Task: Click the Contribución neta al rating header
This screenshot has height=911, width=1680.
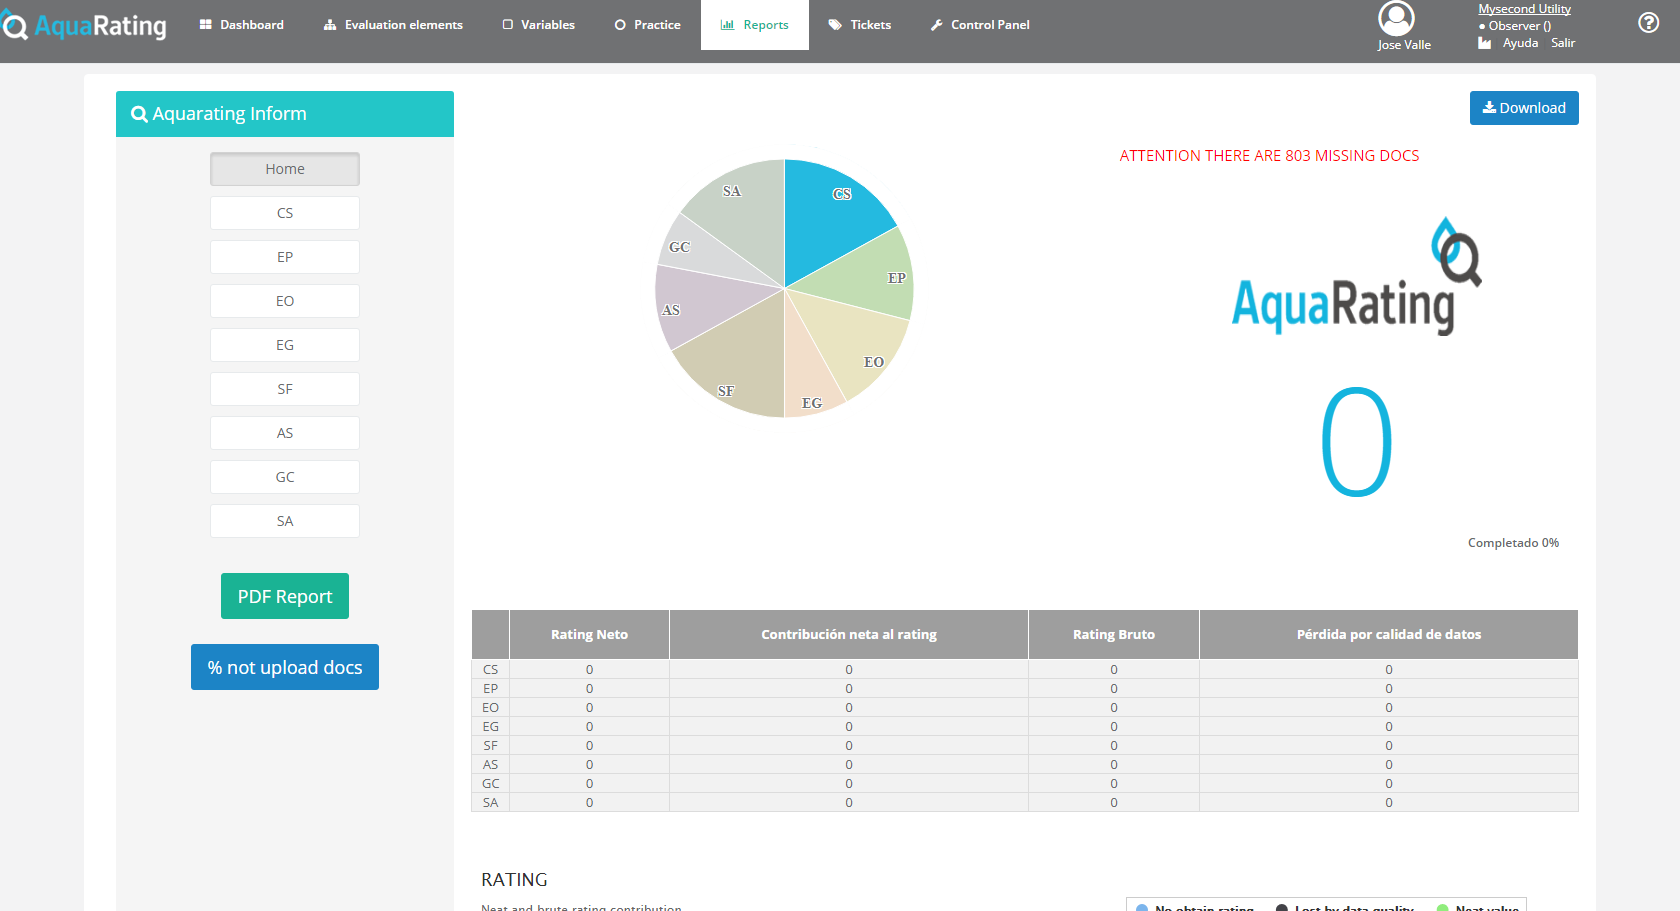Action: pos(849,634)
